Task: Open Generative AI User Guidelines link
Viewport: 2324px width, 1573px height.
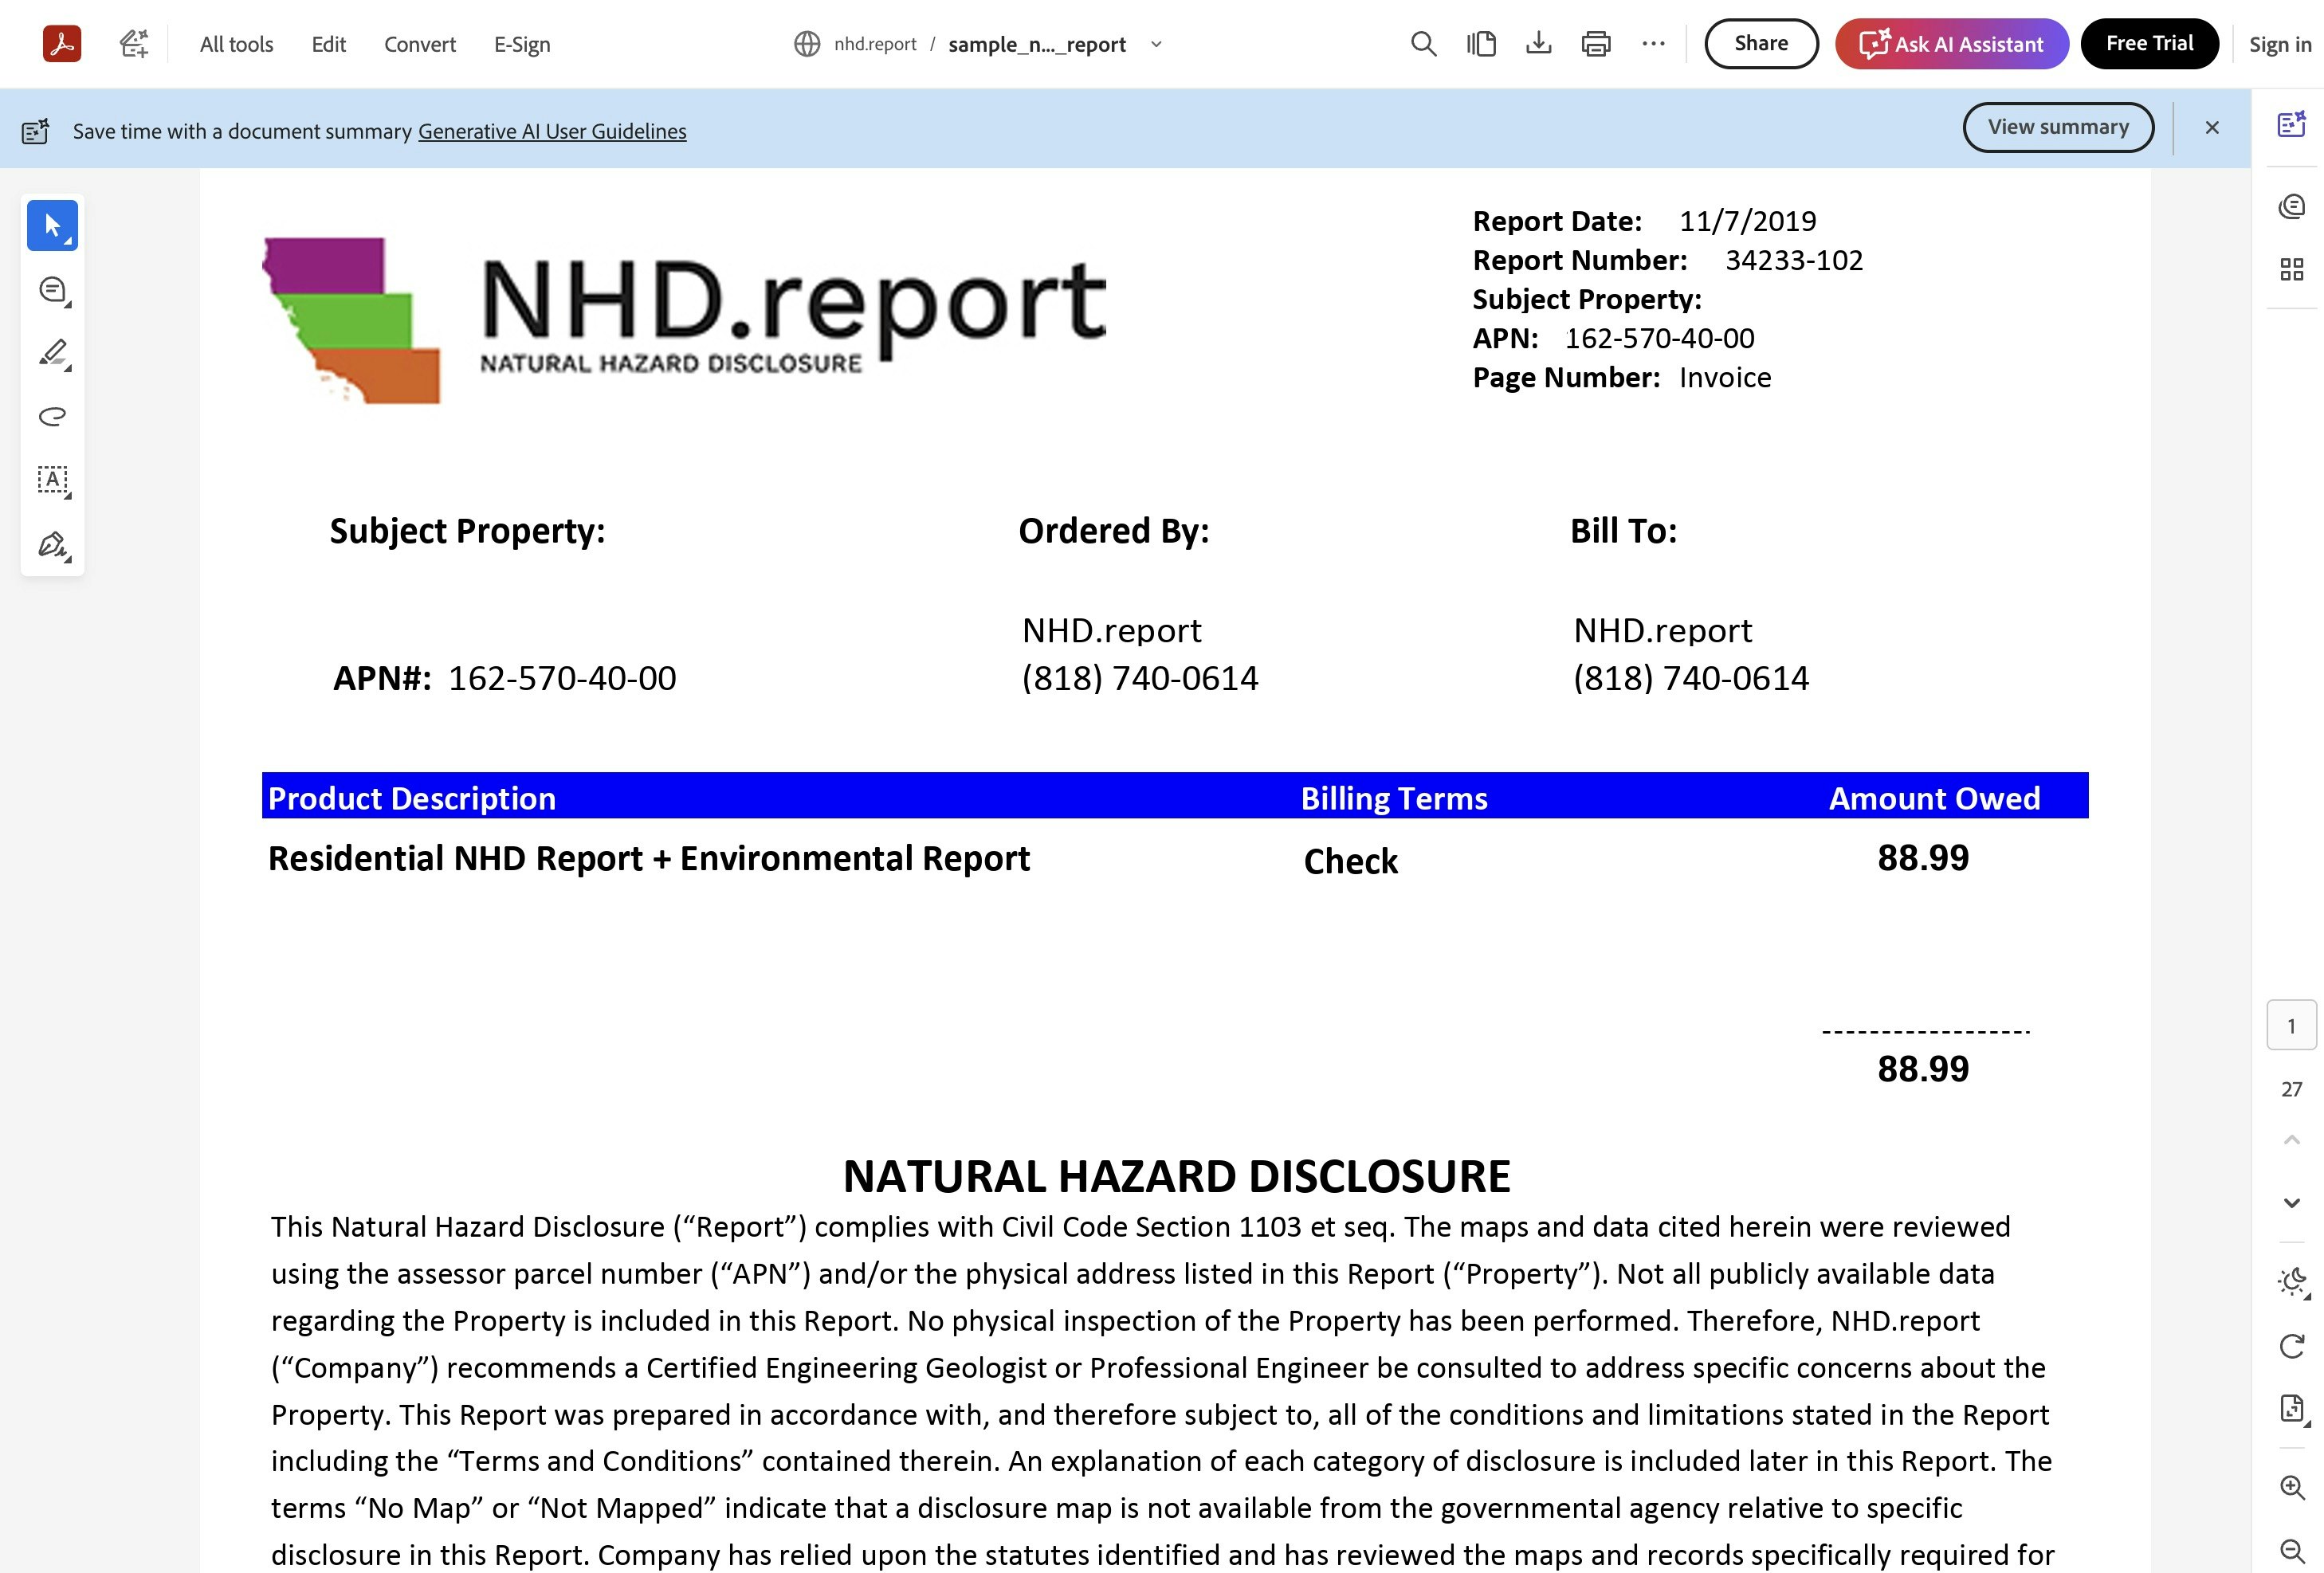Action: click(x=552, y=131)
